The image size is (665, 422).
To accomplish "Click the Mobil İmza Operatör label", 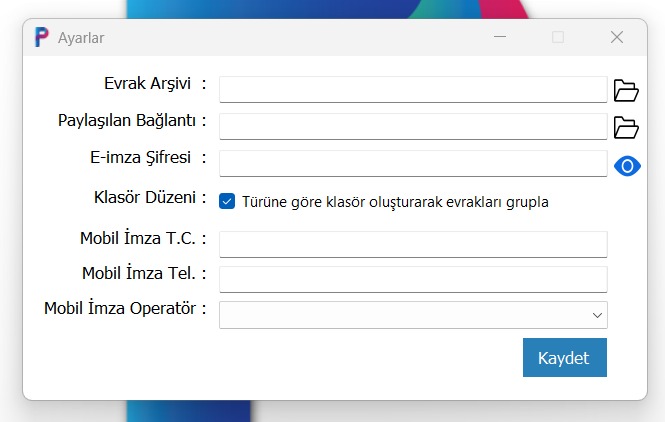I will (x=125, y=308).
